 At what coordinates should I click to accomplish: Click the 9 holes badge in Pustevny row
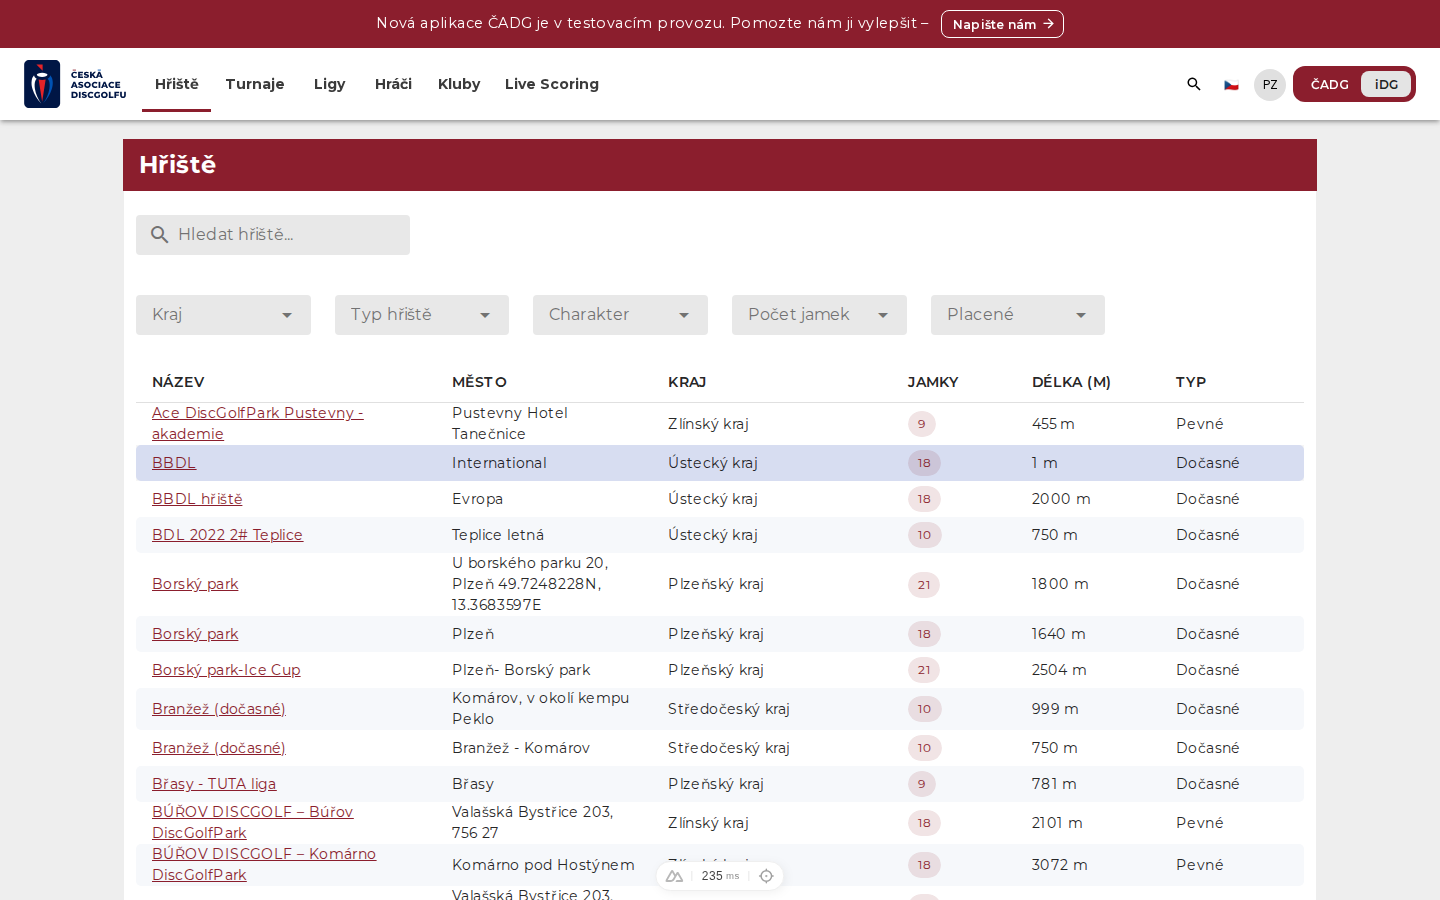point(922,424)
